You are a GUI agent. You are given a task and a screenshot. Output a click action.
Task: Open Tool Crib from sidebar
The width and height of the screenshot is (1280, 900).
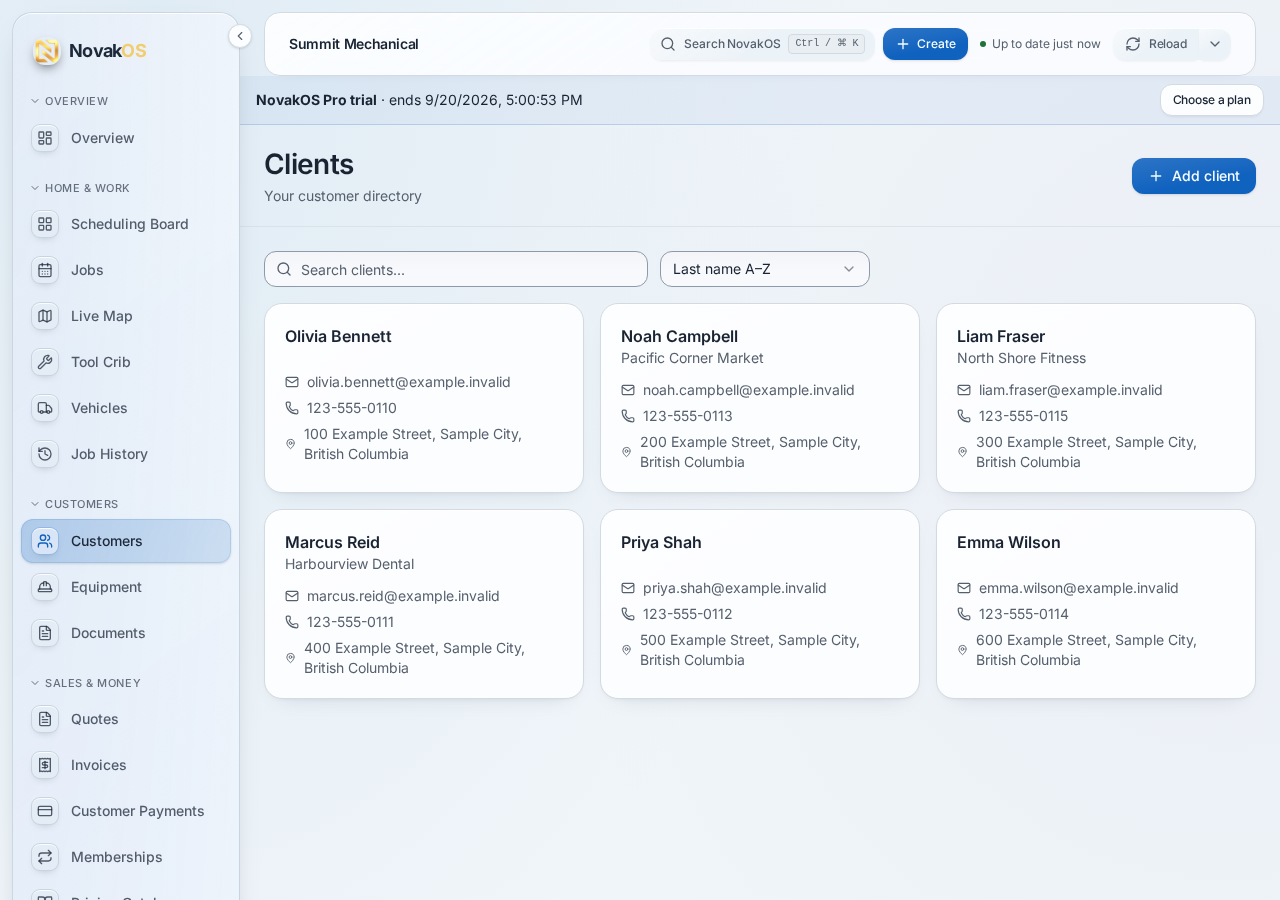[126, 362]
